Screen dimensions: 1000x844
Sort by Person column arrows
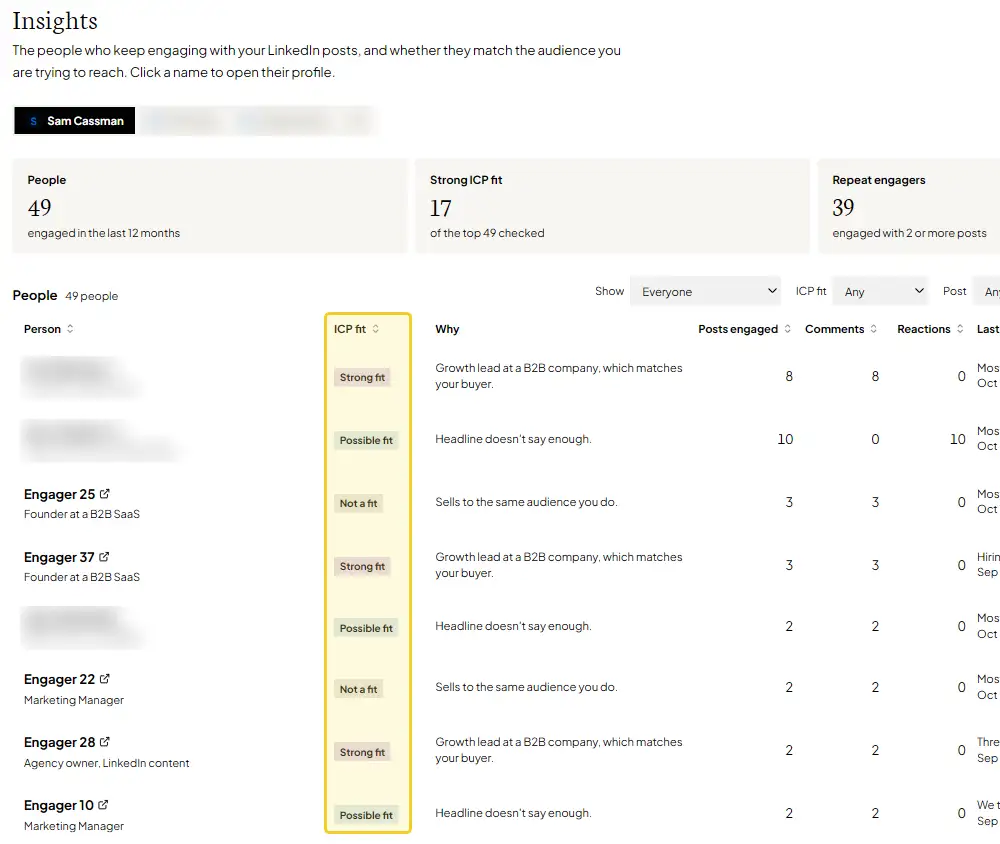70,329
